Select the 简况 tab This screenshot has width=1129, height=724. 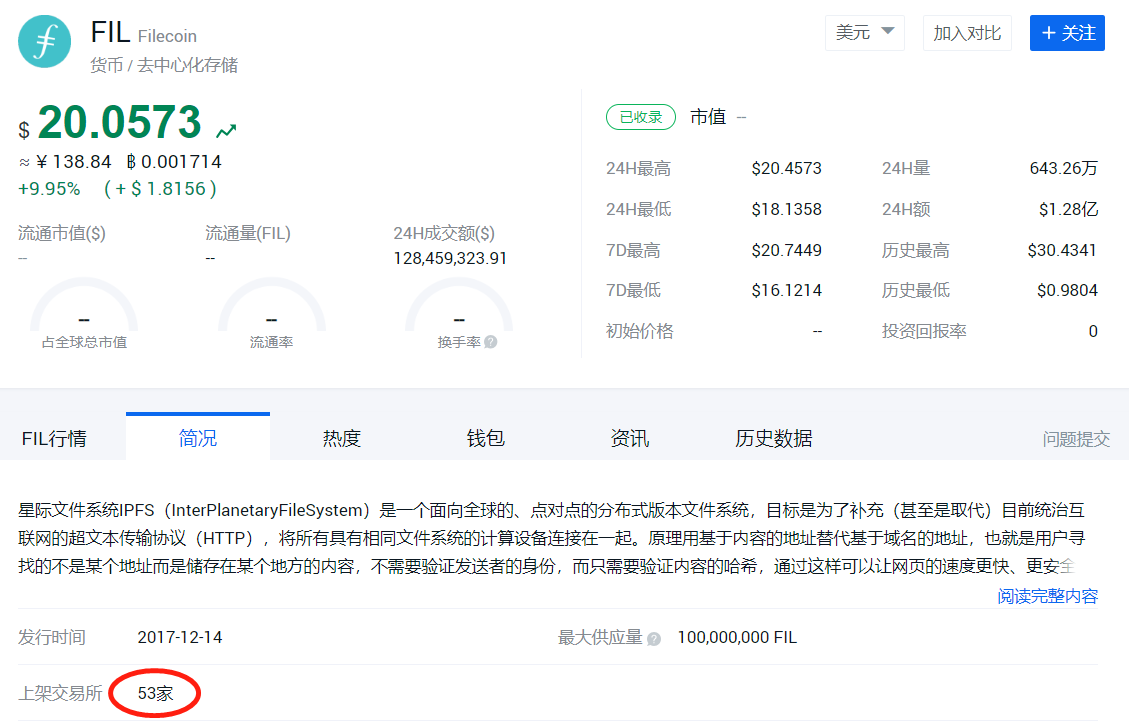[x=198, y=438]
